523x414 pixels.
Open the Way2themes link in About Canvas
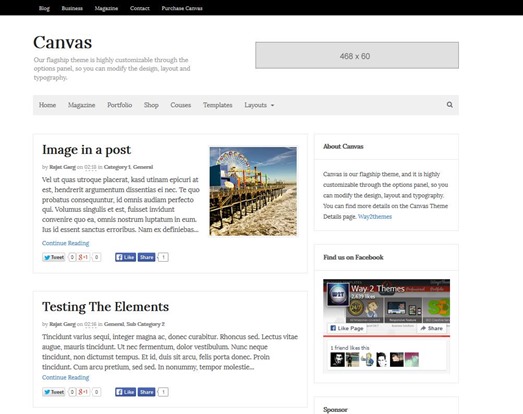[x=375, y=217]
